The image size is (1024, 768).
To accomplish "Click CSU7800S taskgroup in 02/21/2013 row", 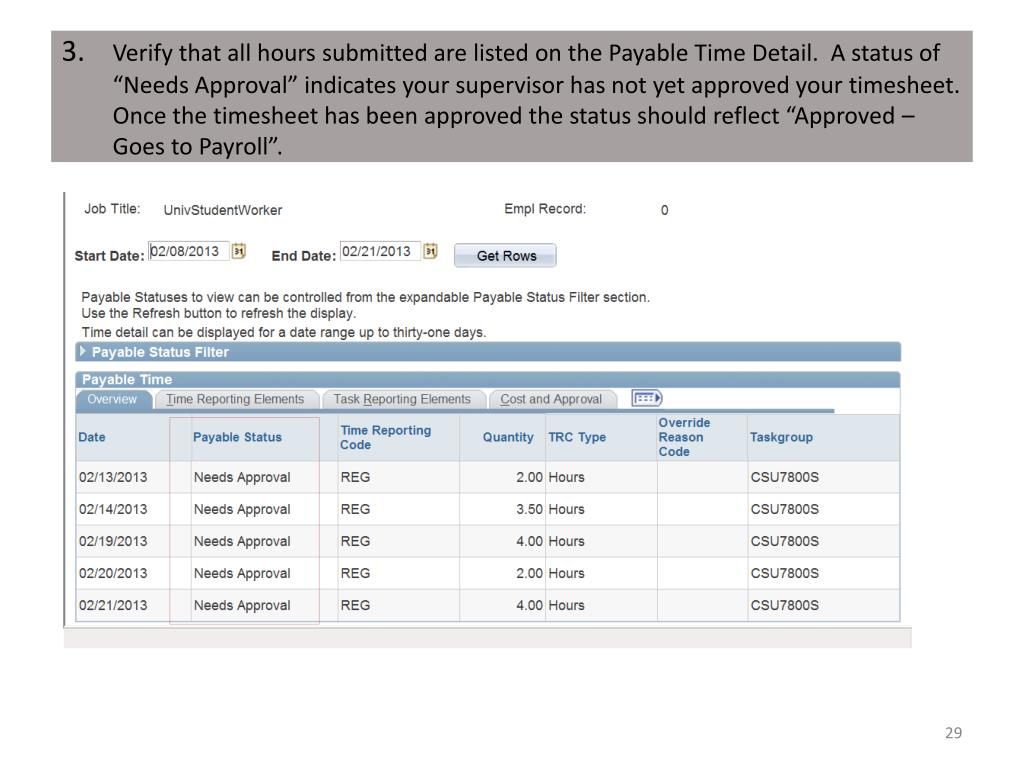I will tap(784, 605).
